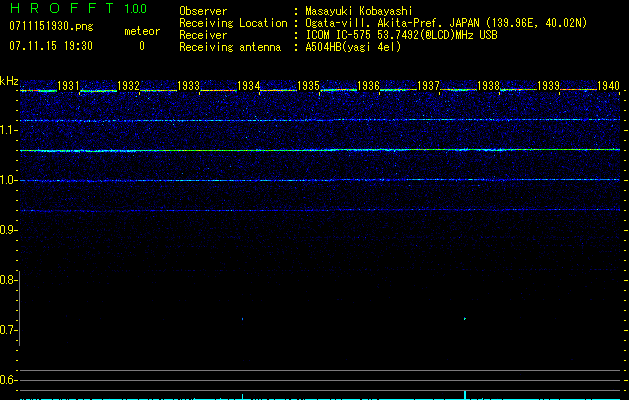Select the 1934 time marker

249,86
